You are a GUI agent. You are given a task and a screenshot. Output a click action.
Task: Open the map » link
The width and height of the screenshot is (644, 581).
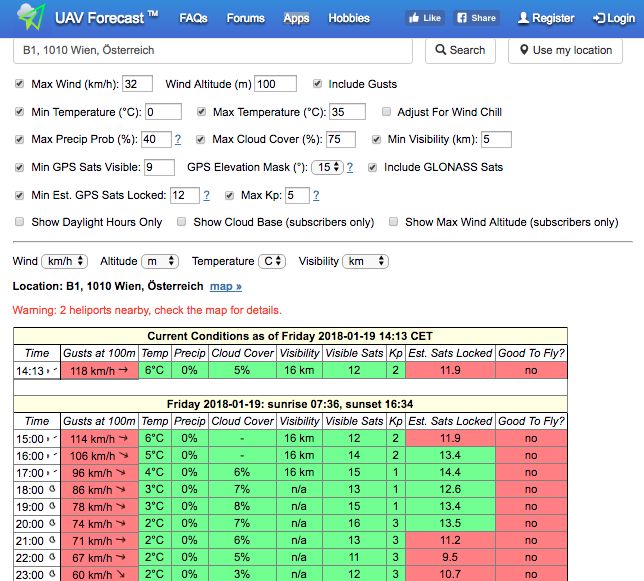coord(225,286)
